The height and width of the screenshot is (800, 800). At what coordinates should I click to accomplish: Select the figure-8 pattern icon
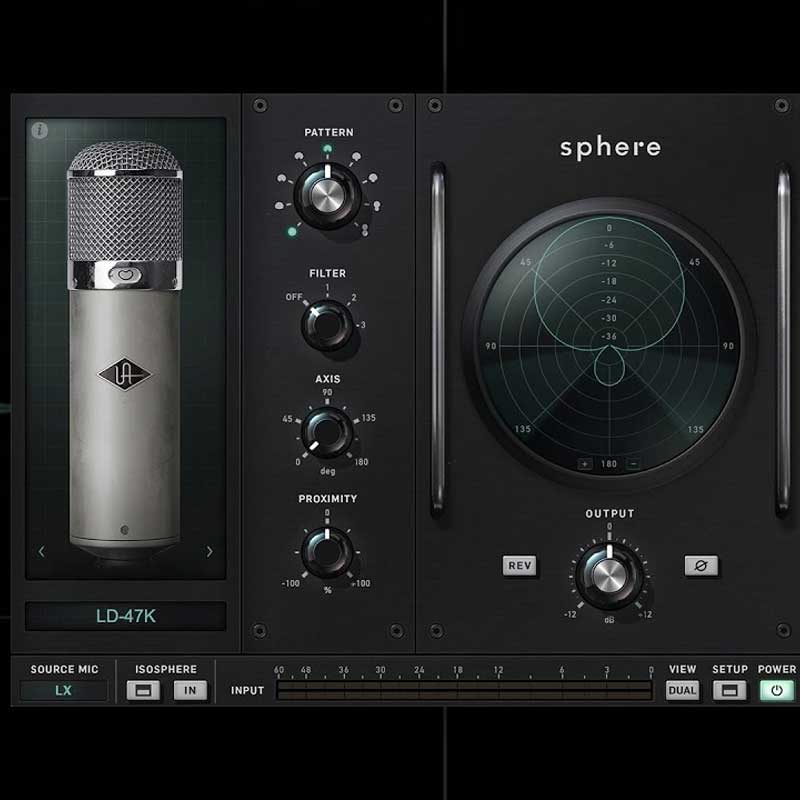tap(364, 231)
